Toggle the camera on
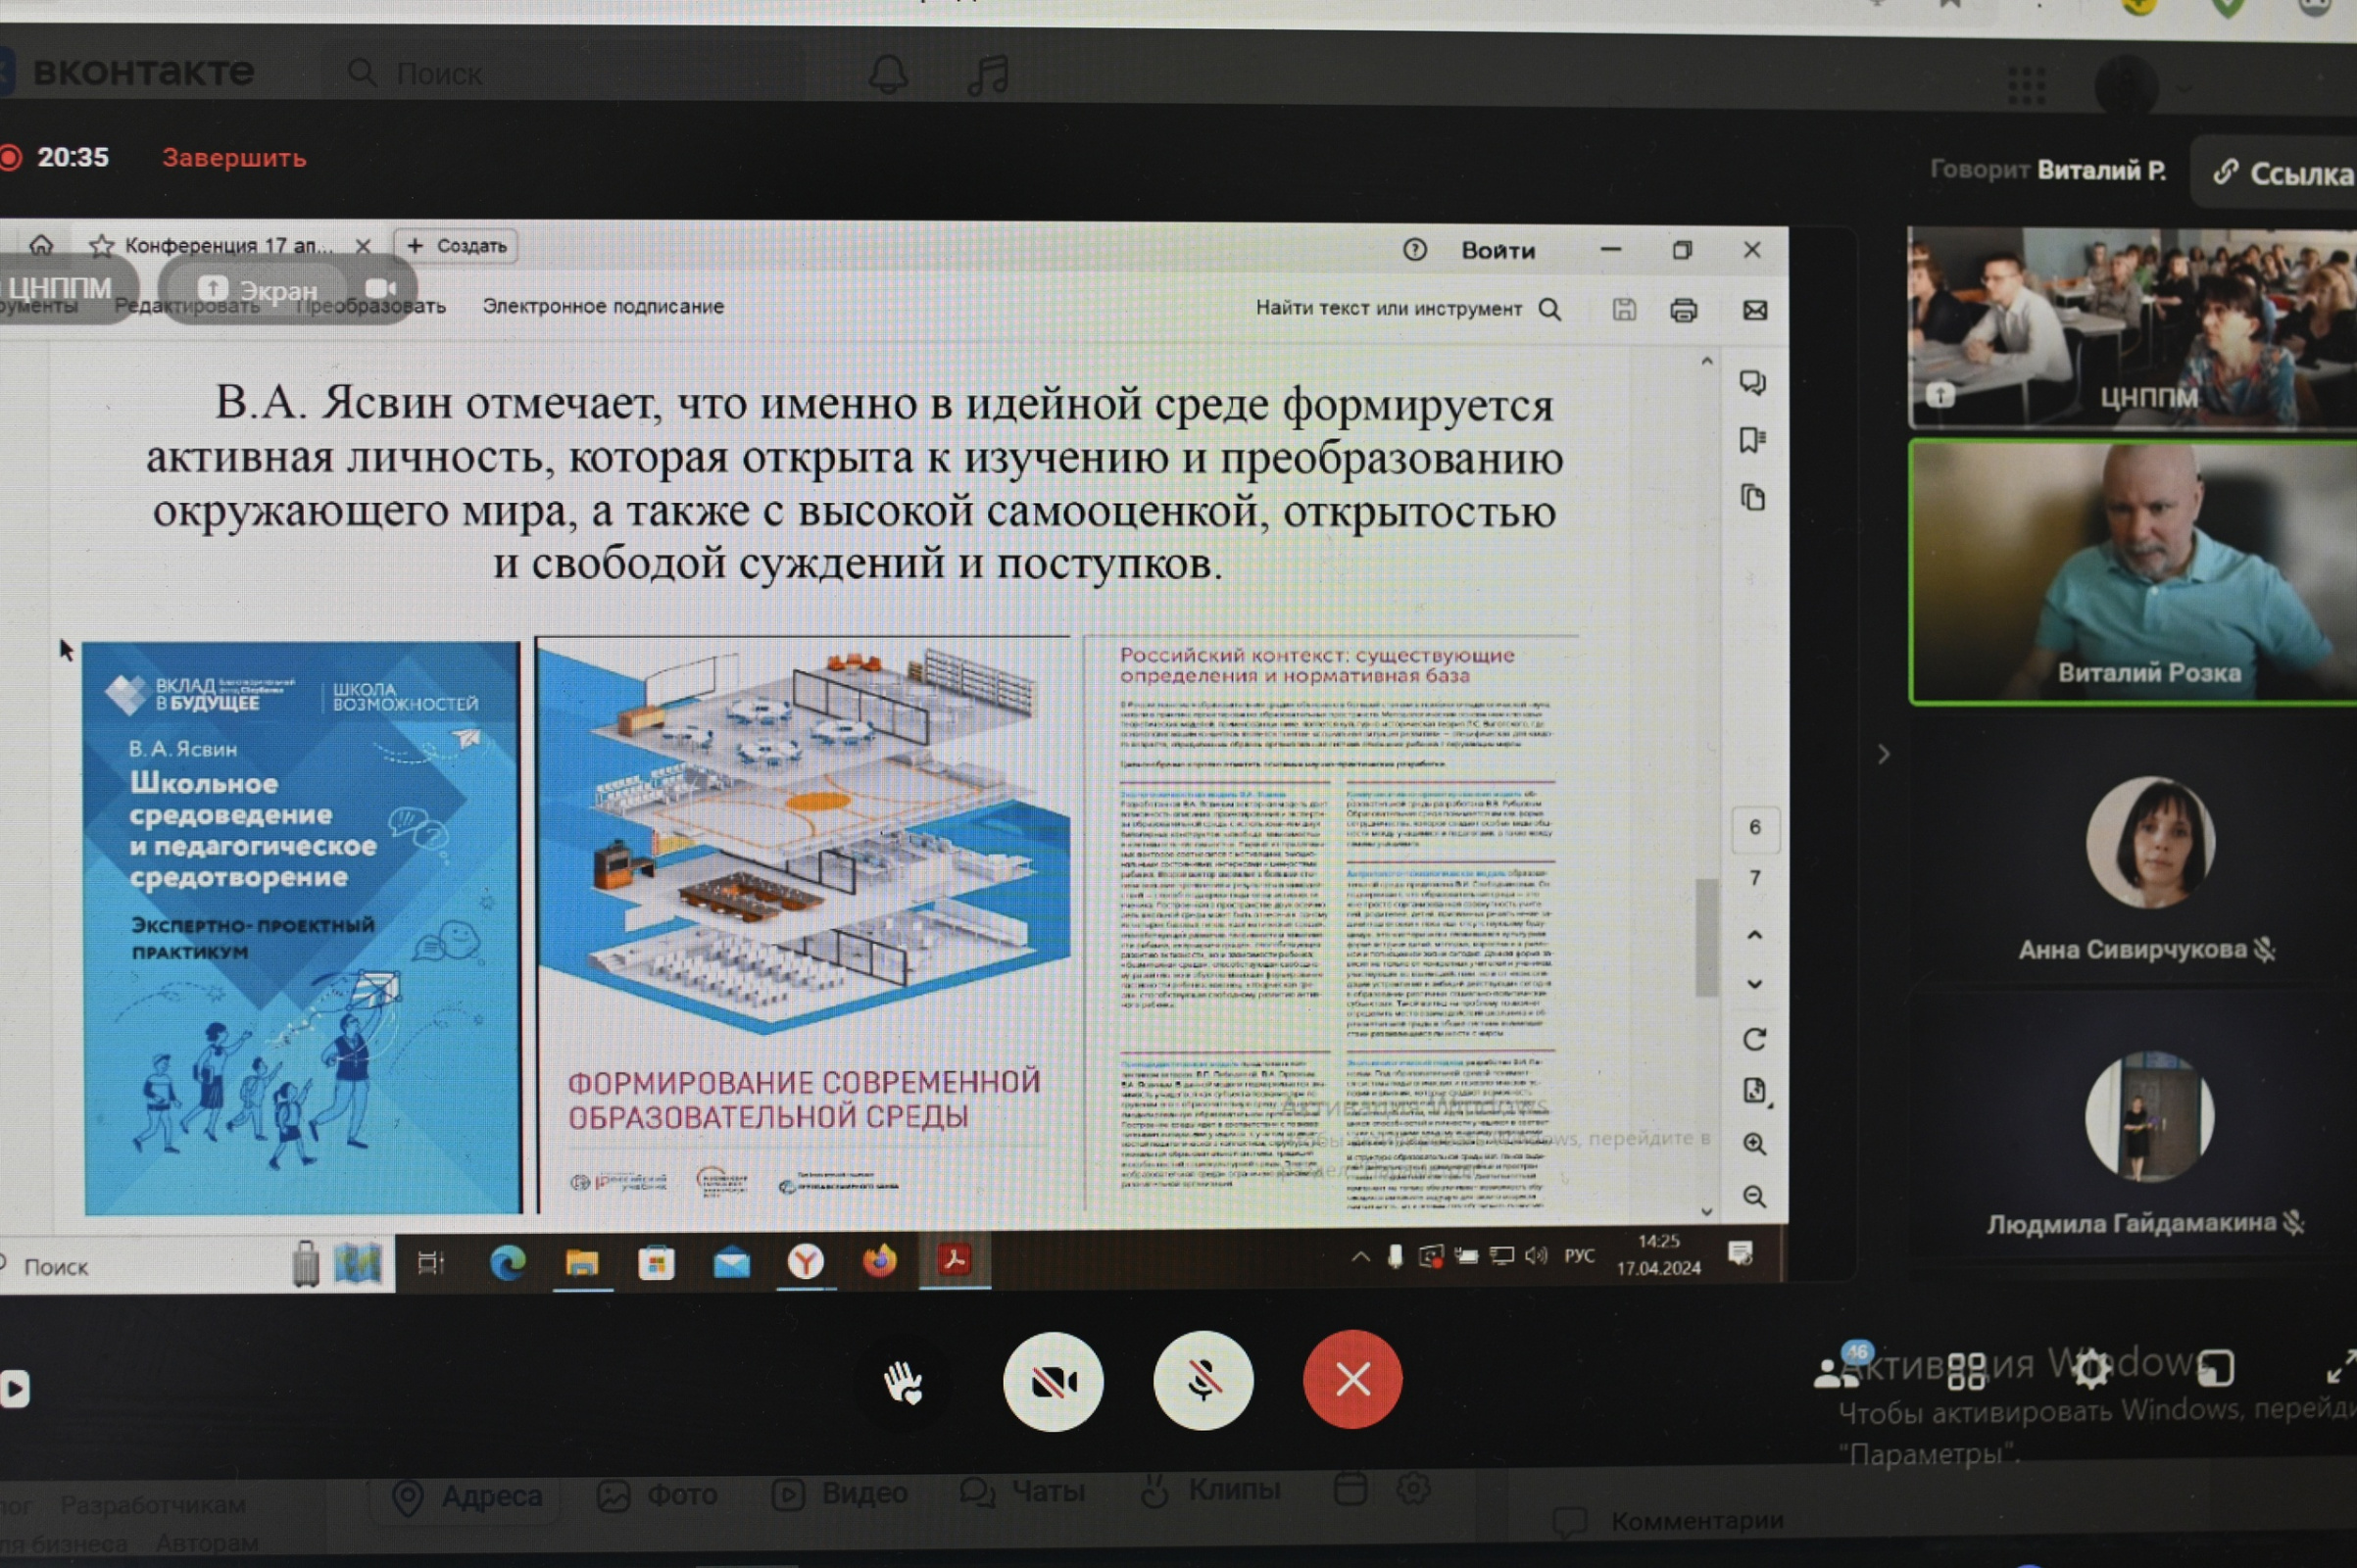 click(1053, 1382)
